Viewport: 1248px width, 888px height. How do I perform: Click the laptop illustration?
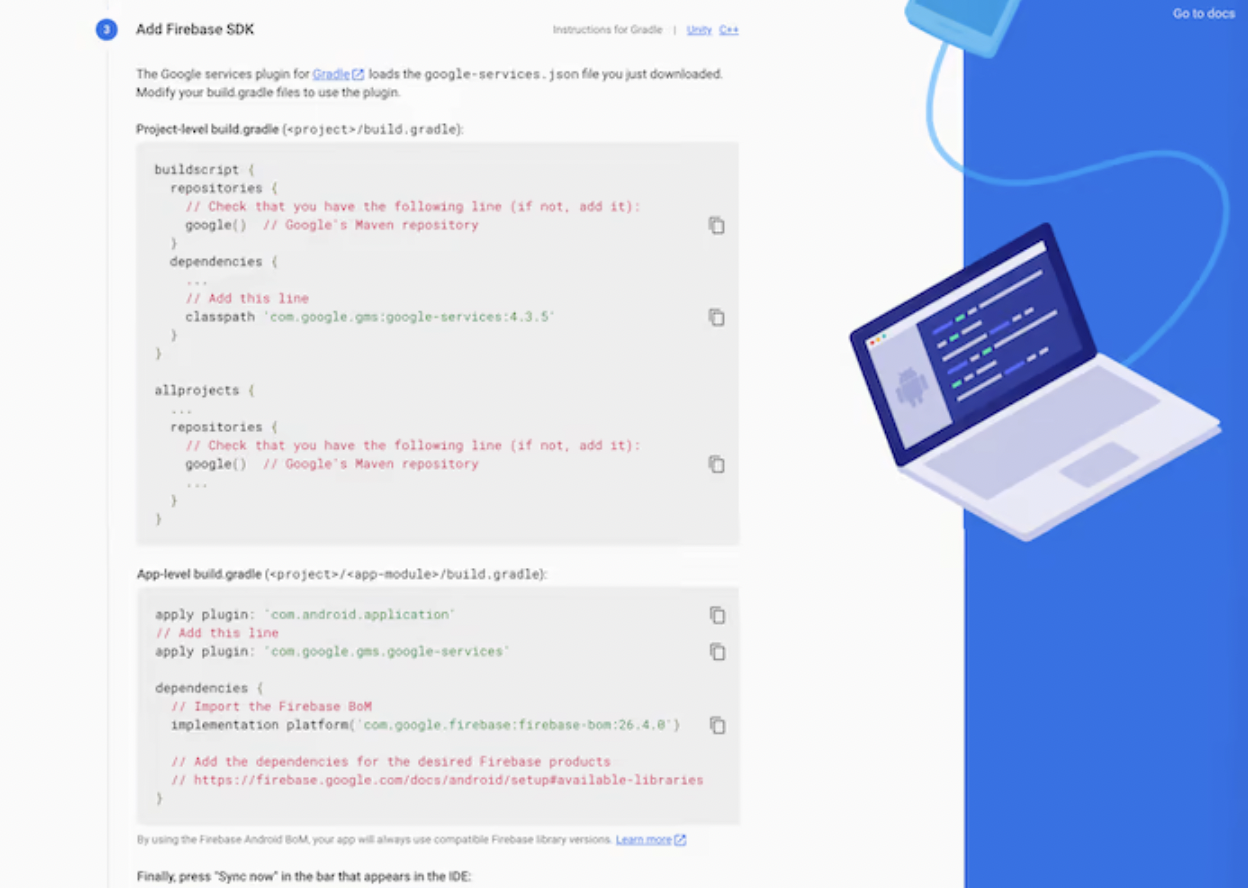pos(1034,383)
